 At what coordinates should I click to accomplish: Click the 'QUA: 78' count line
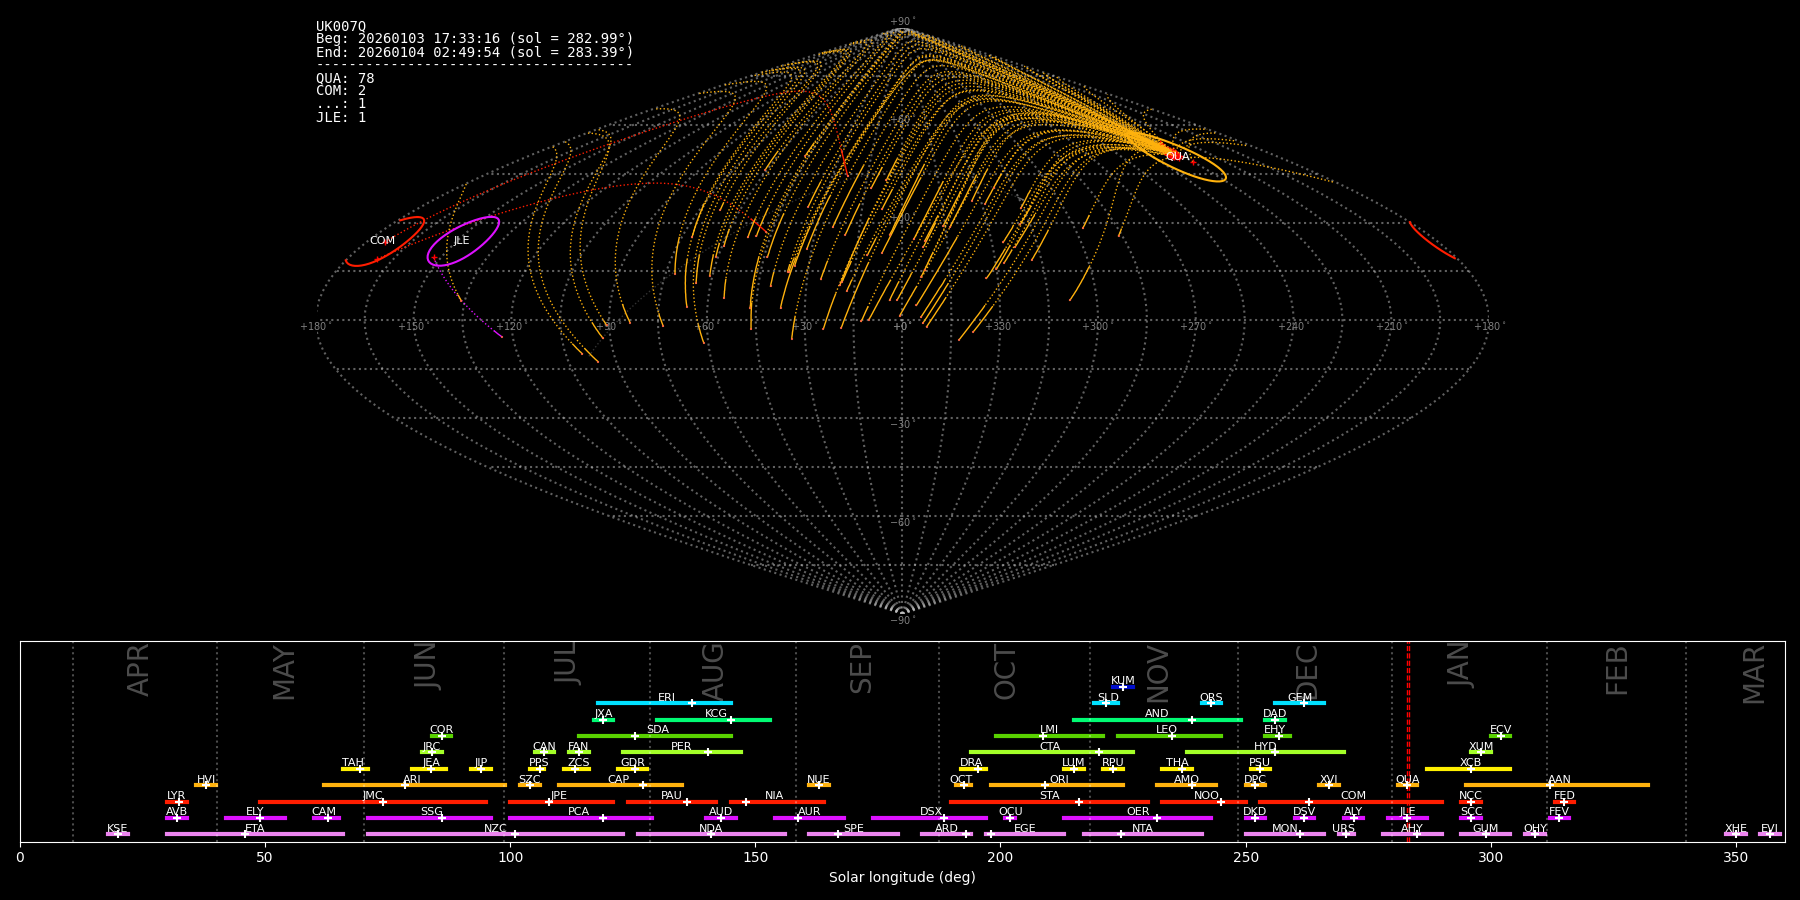(345, 78)
